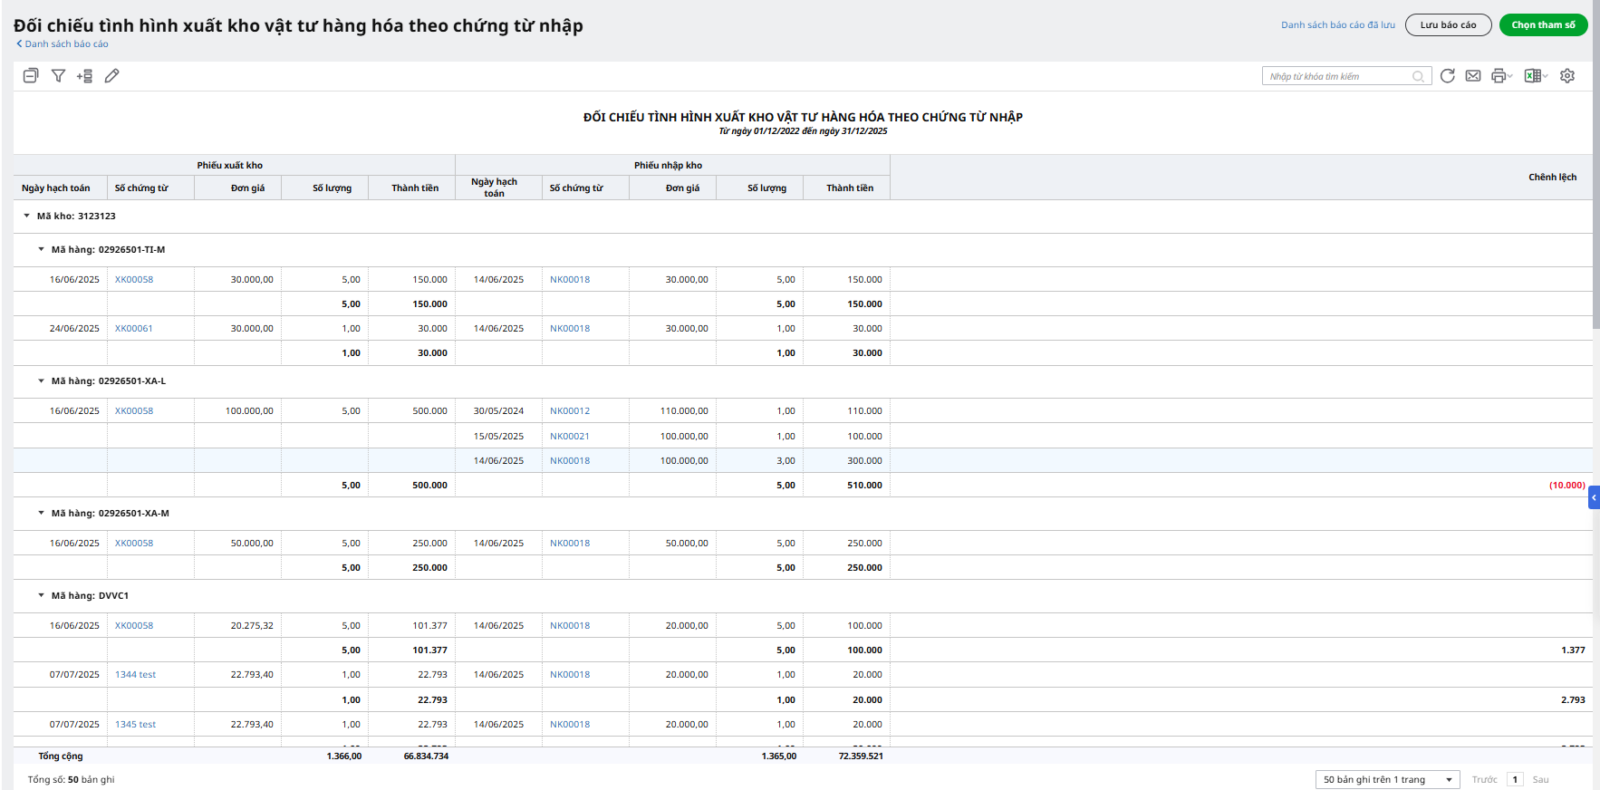
Task: Click the Chọn tham số button
Action: [1542, 25]
